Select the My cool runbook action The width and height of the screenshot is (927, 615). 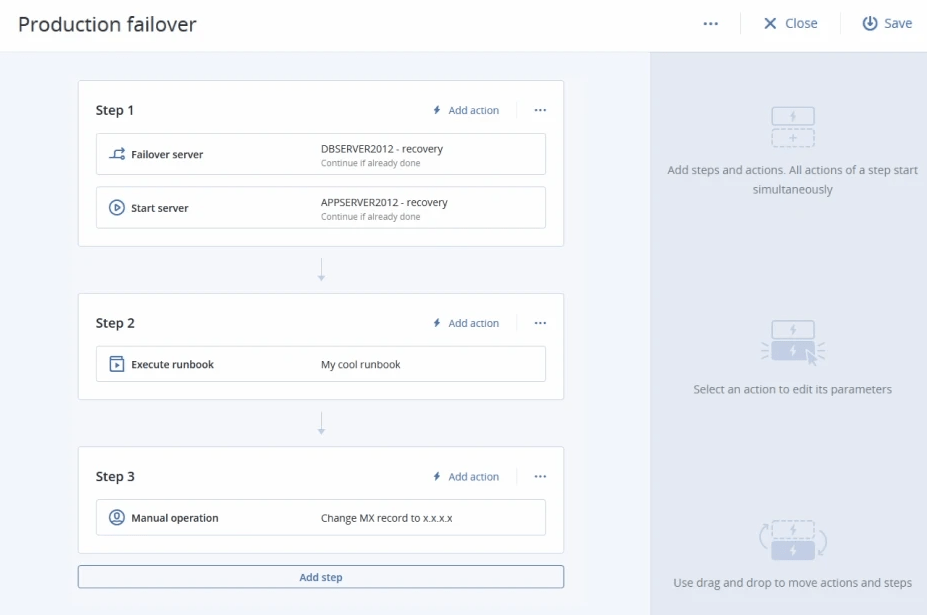pyautogui.click(x=321, y=365)
